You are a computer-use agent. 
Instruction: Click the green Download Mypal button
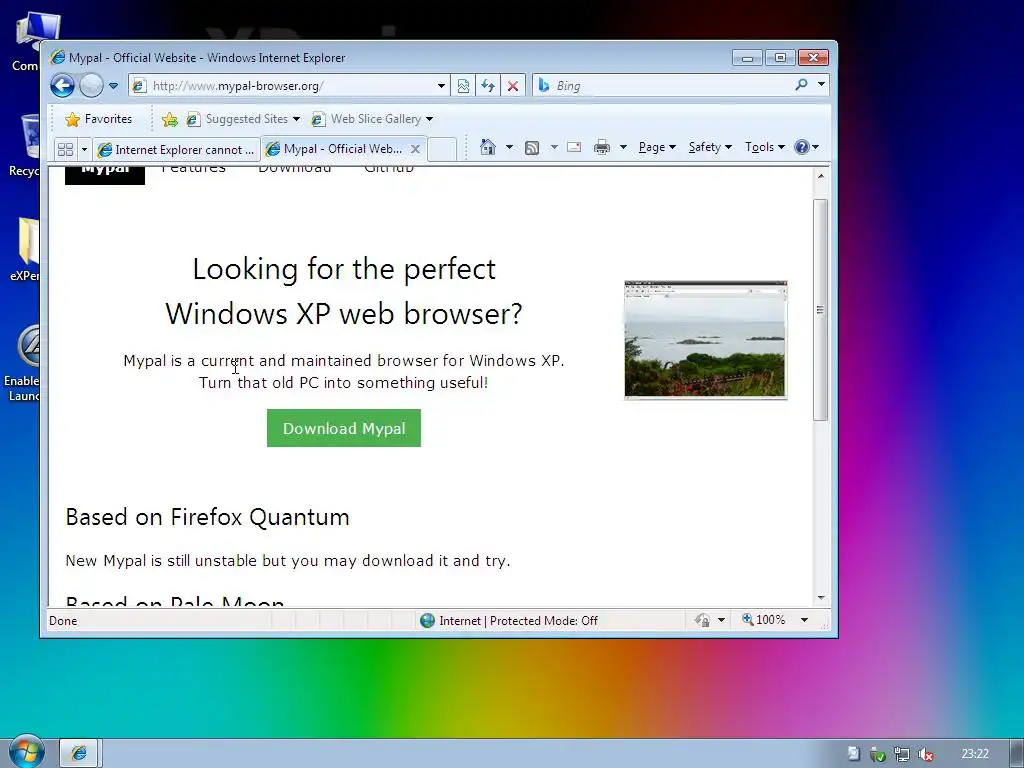click(344, 428)
